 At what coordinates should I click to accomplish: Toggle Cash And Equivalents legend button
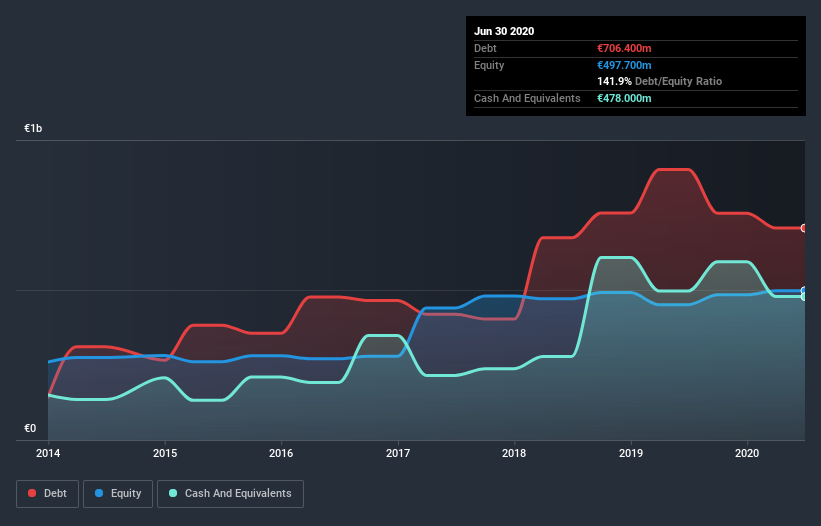[230, 494]
